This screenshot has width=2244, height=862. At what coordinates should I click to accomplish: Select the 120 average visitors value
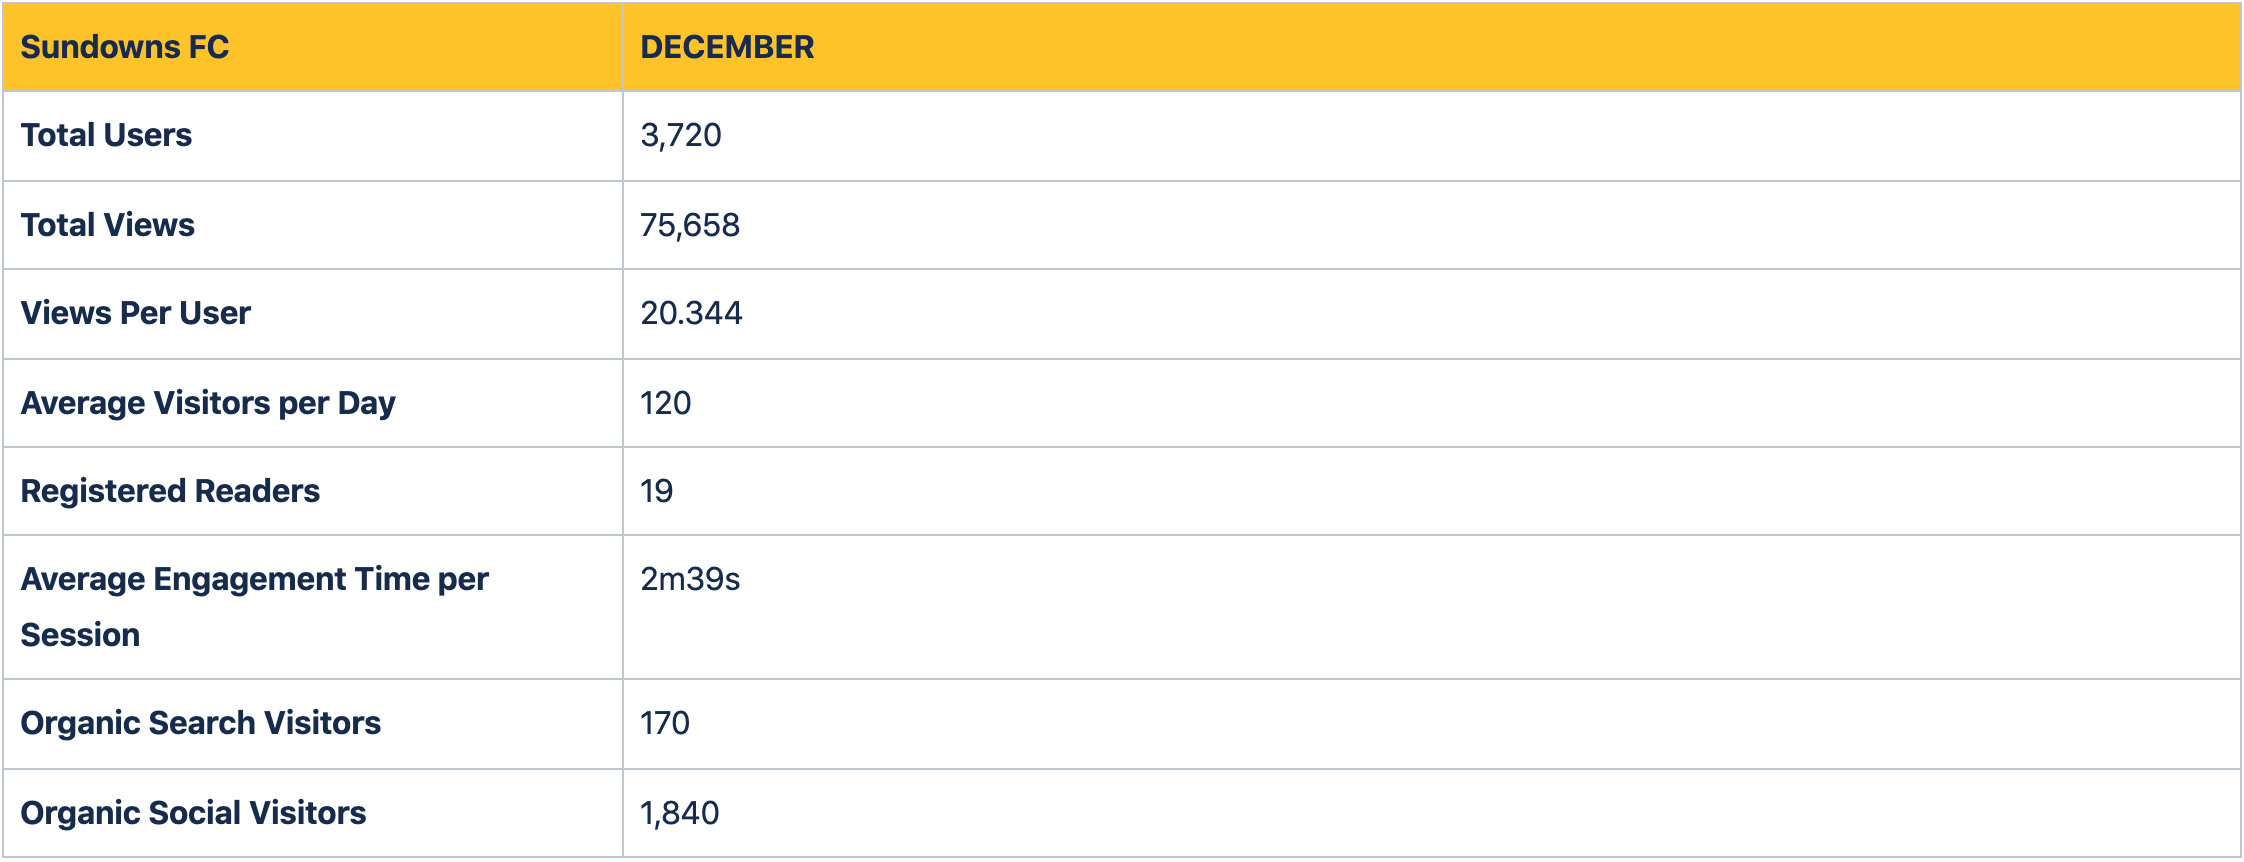point(665,403)
